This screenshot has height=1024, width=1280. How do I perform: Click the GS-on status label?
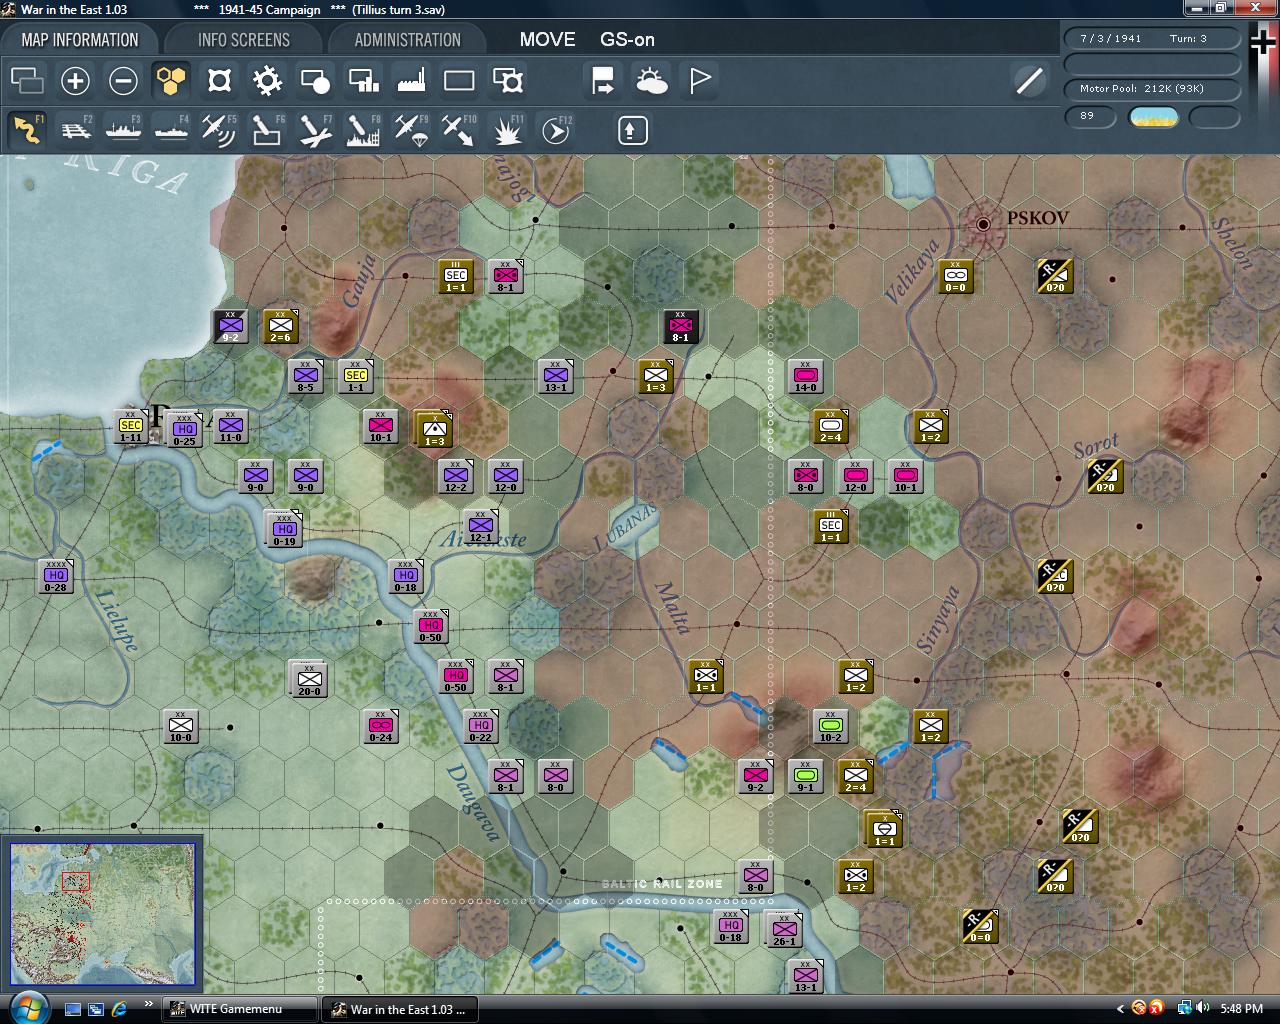pos(627,40)
